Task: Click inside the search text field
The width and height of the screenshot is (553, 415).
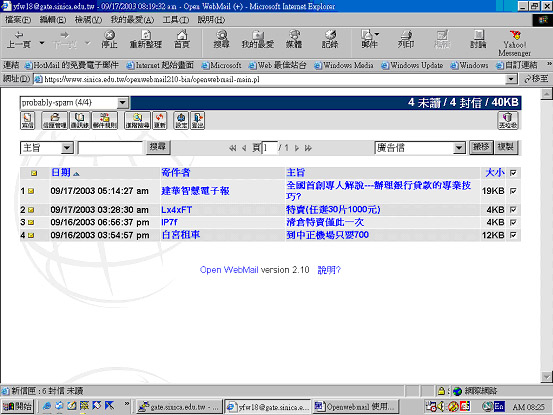Action: click(x=110, y=148)
